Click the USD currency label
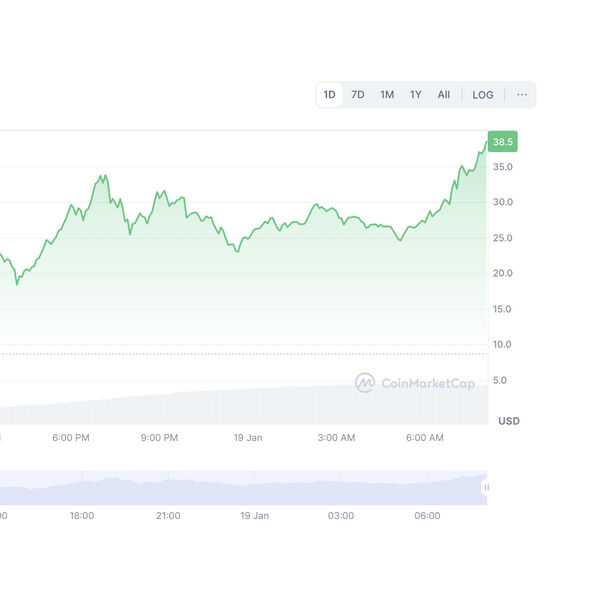Viewport: 600px width, 600px height. [x=508, y=421]
